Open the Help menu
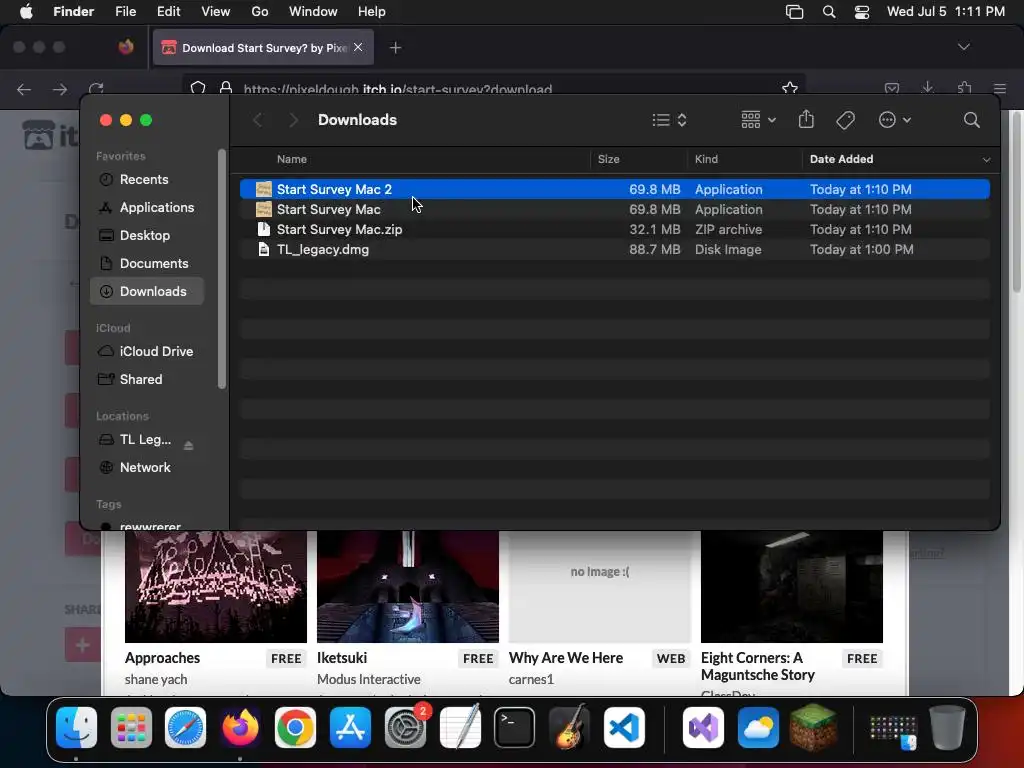 point(372,12)
